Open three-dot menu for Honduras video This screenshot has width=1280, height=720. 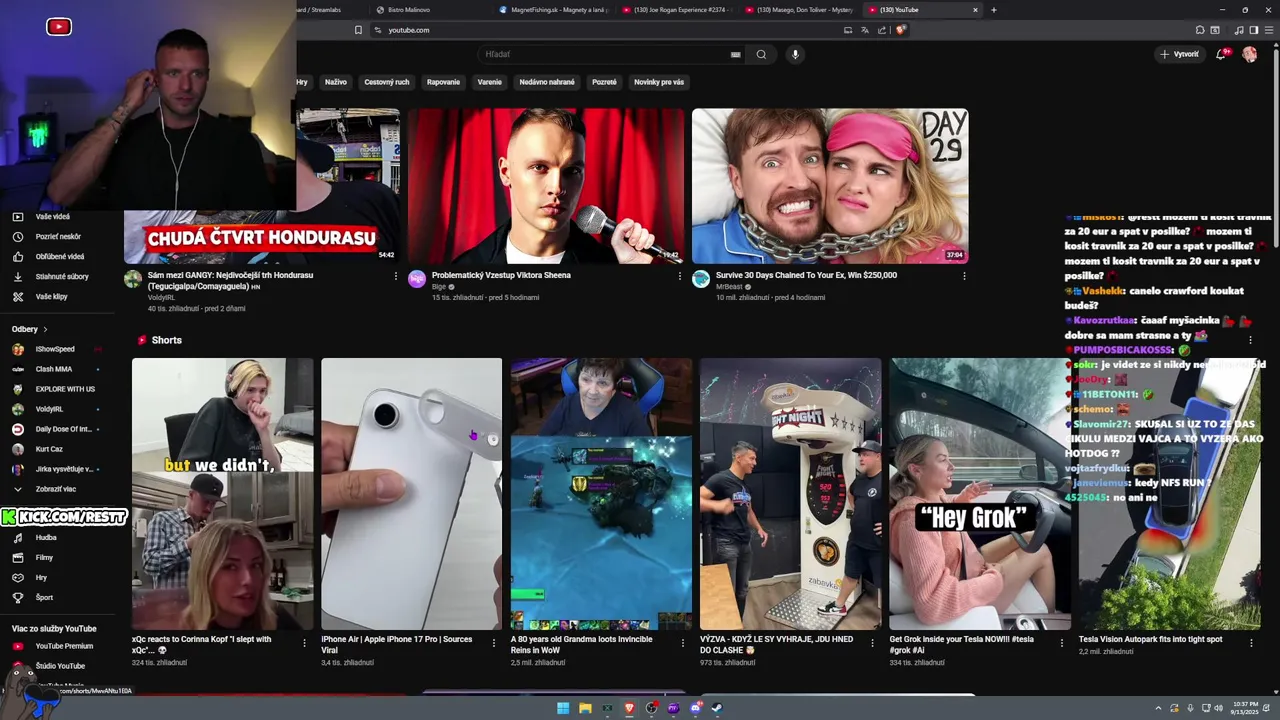point(396,276)
